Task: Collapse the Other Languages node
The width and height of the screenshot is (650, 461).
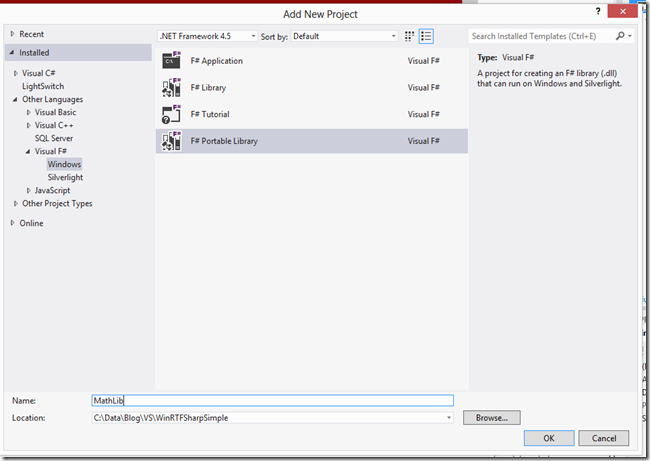Action: click(15, 99)
